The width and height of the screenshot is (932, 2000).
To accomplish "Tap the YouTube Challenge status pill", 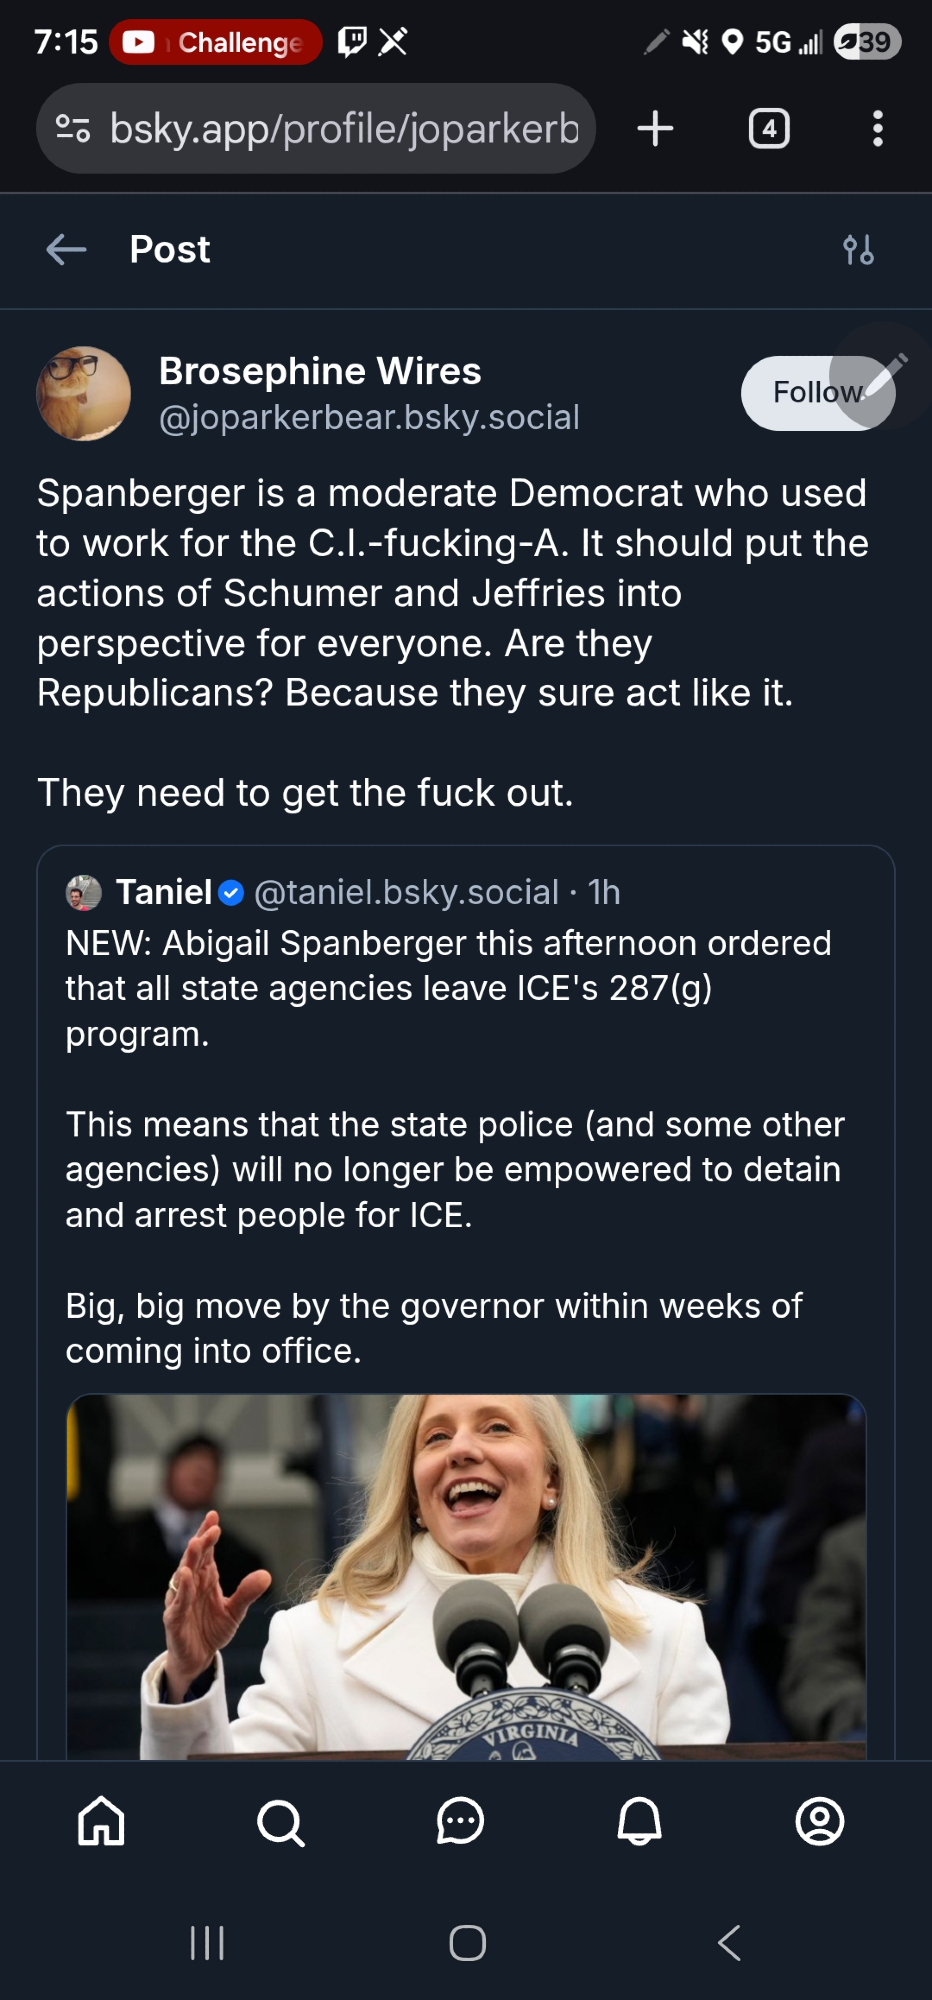I will 216,42.
